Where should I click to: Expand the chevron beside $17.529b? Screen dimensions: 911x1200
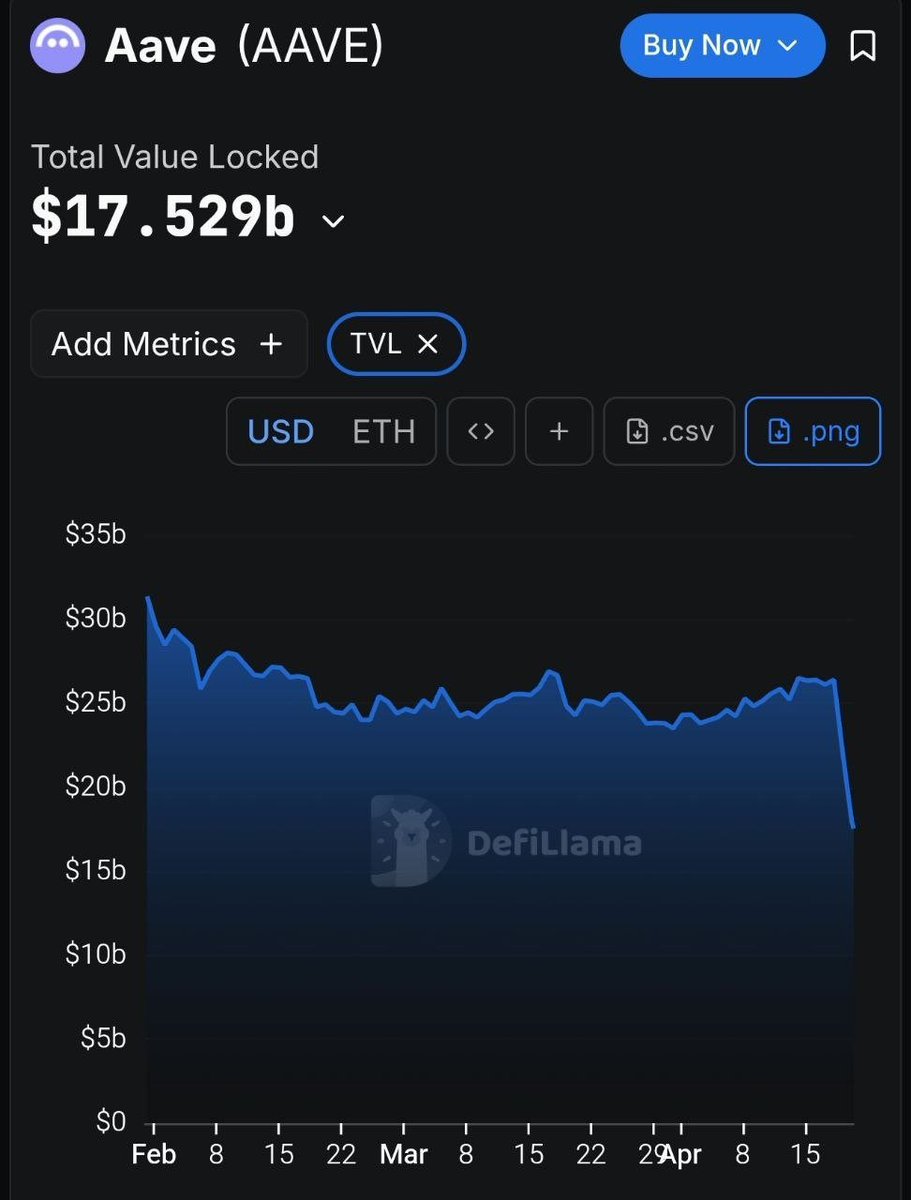tap(334, 221)
